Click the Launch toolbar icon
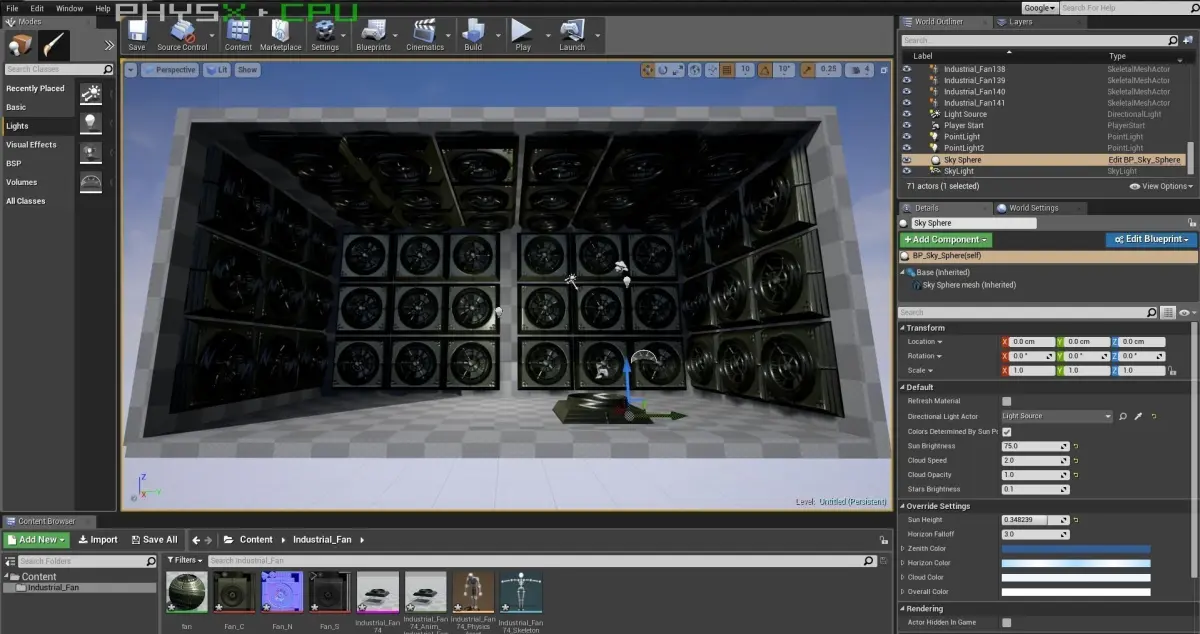Screen dimensions: 1200x634 tap(572, 31)
